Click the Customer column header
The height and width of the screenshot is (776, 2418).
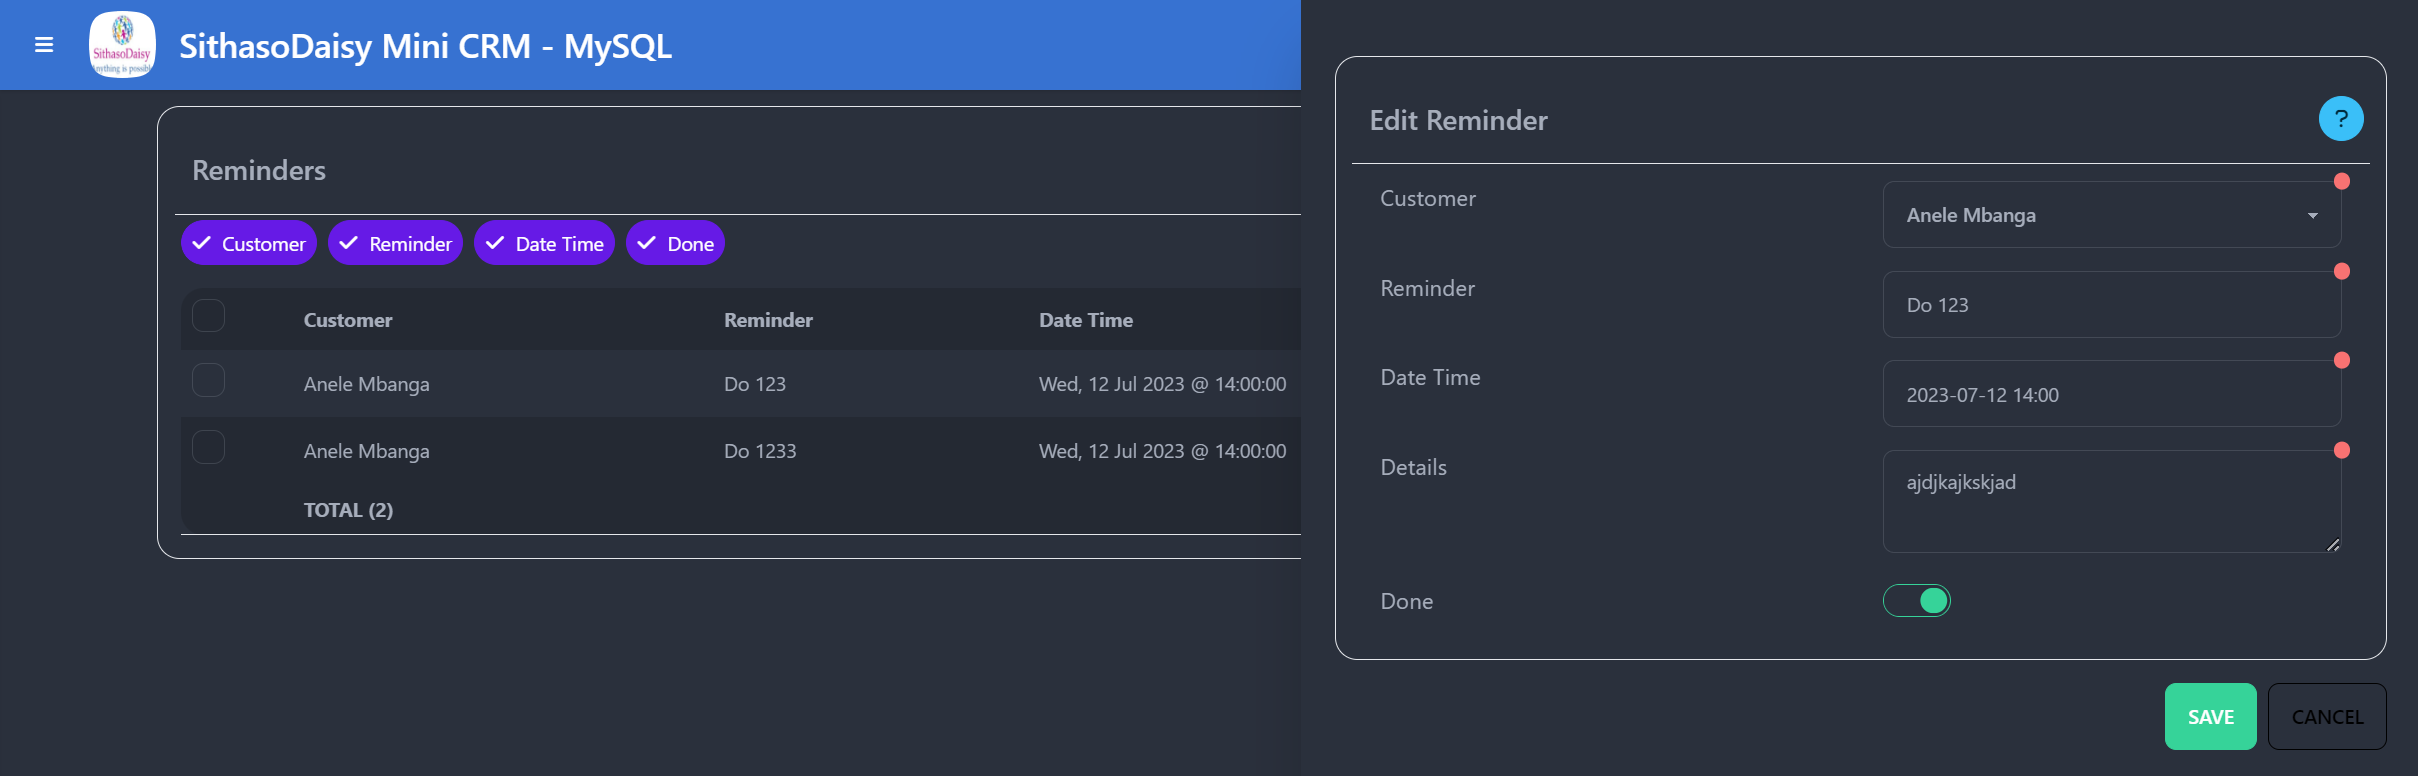click(x=348, y=320)
